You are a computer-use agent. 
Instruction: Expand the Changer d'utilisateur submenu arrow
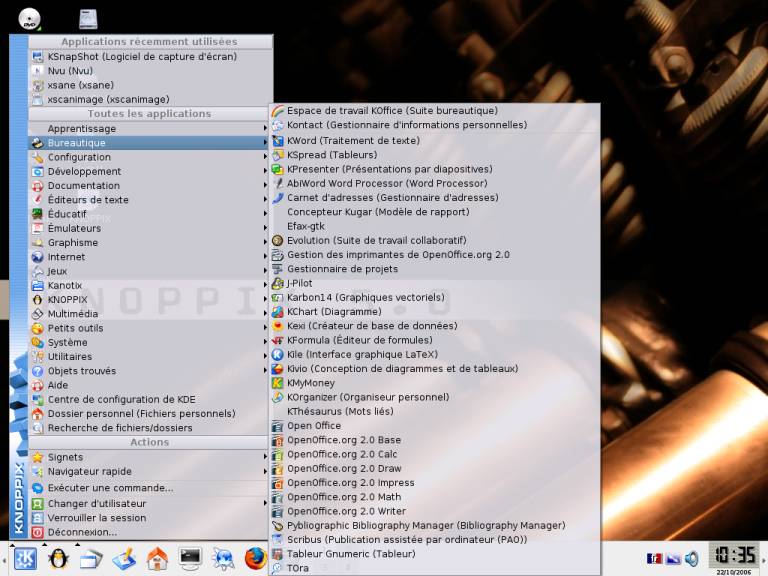[265, 503]
